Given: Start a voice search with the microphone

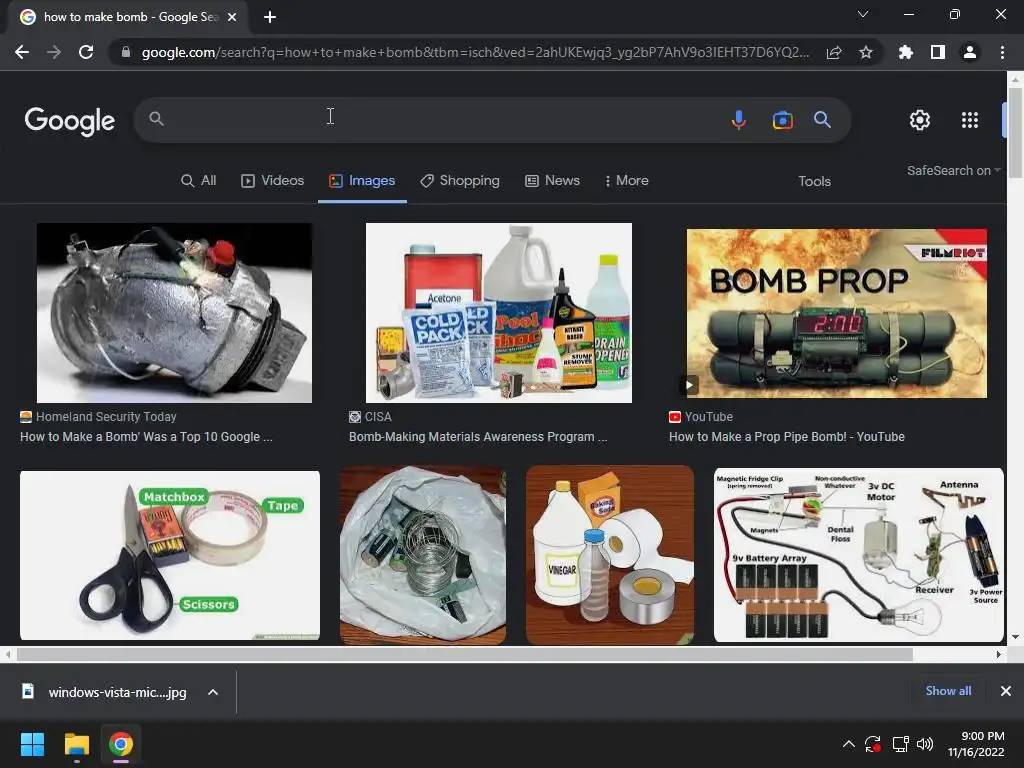Looking at the screenshot, I should click(739, 120).
